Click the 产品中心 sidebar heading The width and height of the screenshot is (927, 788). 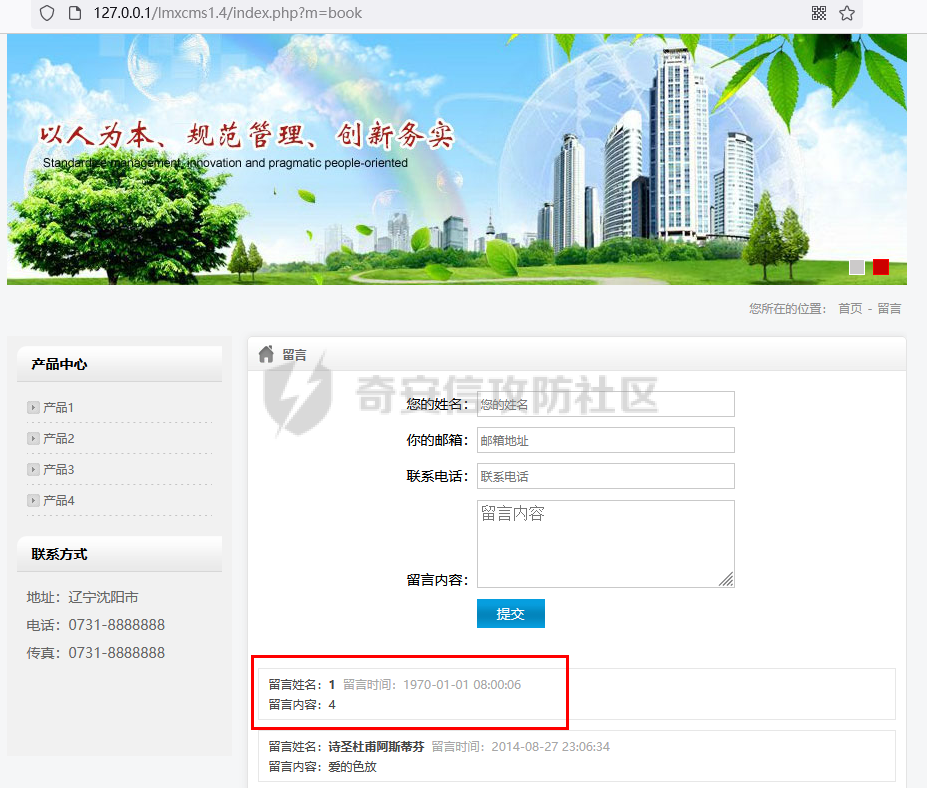[x=59, y=364]
